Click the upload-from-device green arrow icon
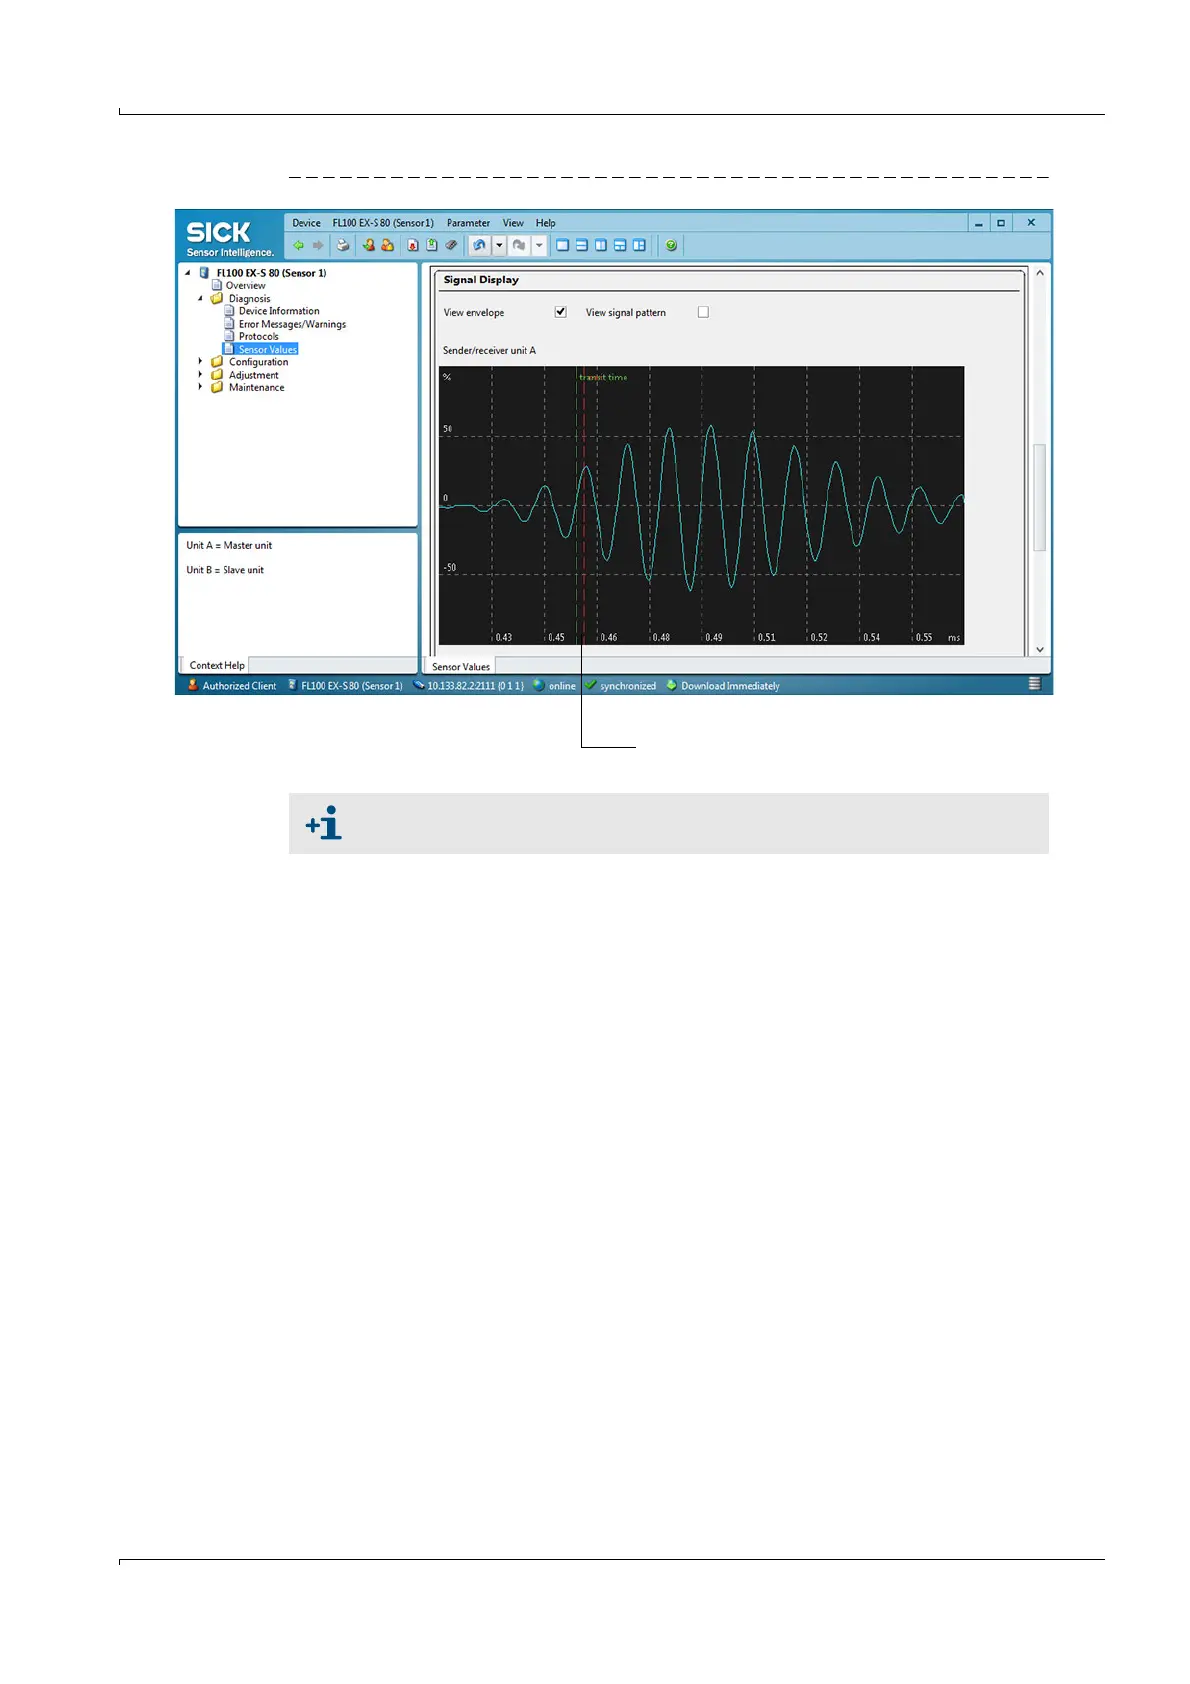 coord(432,245)
